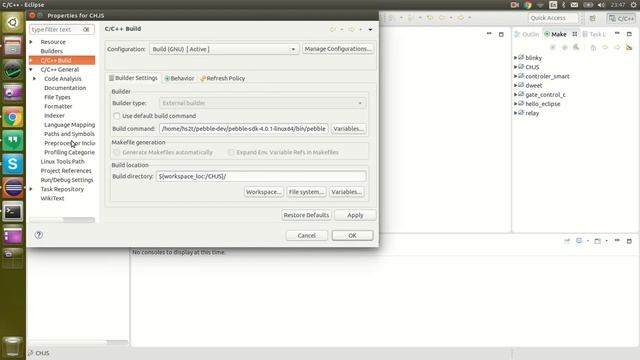Confirm the dialog with OK

352,236
